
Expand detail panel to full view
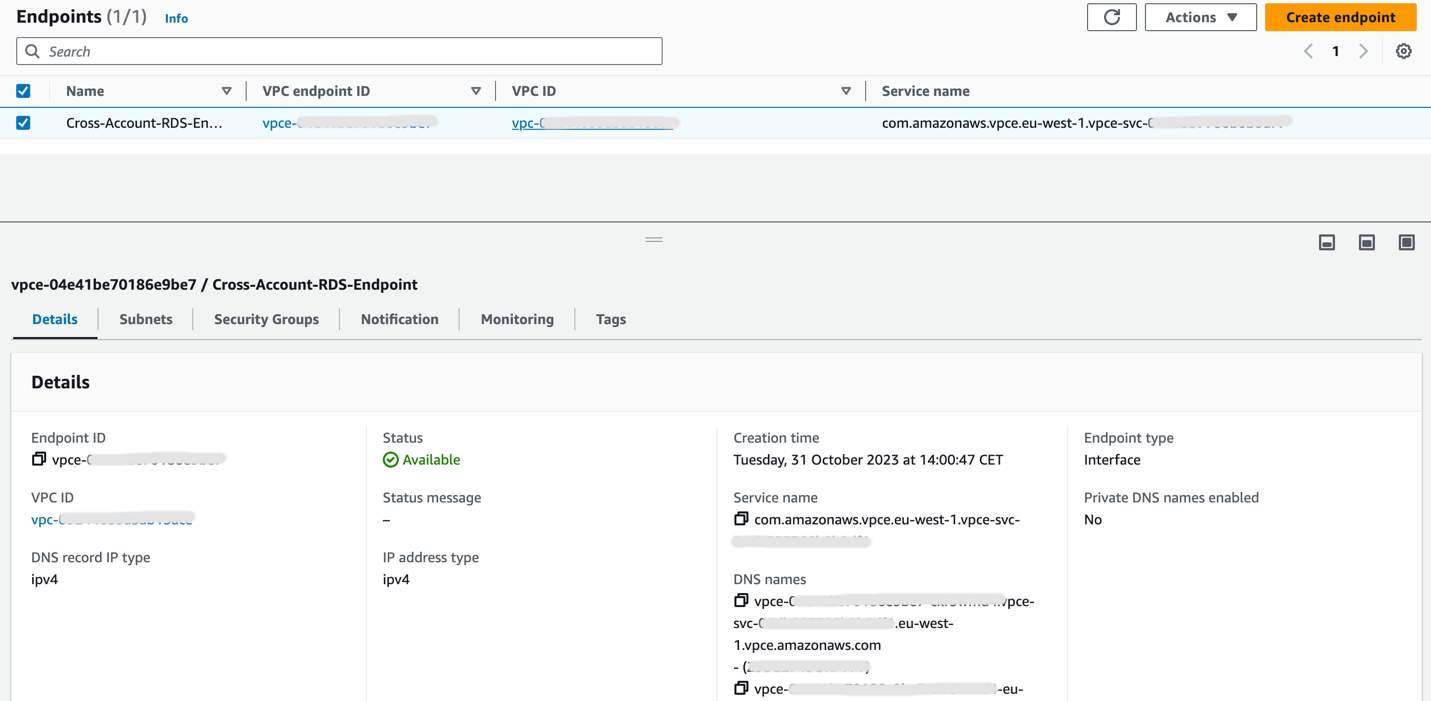pyautogui.click(x=1406, y=242)
